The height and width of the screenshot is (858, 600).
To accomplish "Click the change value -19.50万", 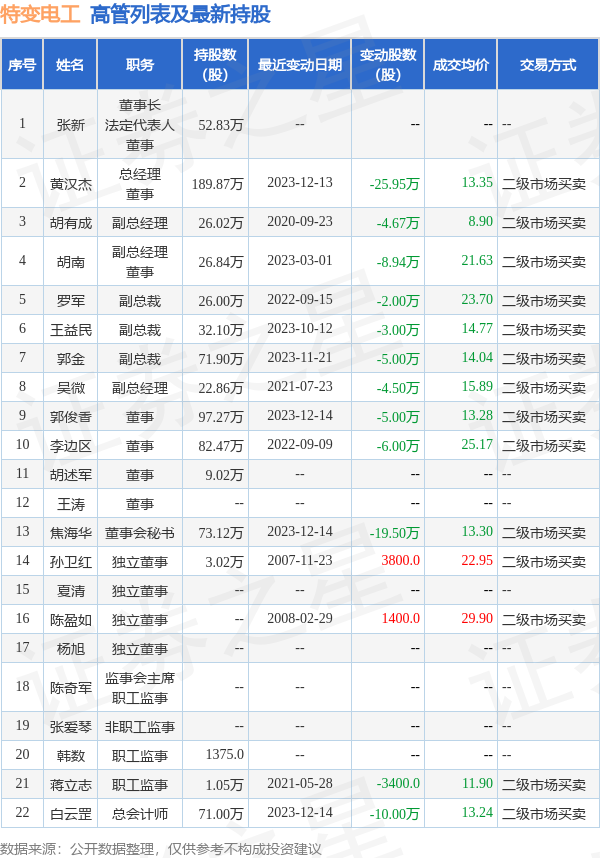I will point(394,532).
